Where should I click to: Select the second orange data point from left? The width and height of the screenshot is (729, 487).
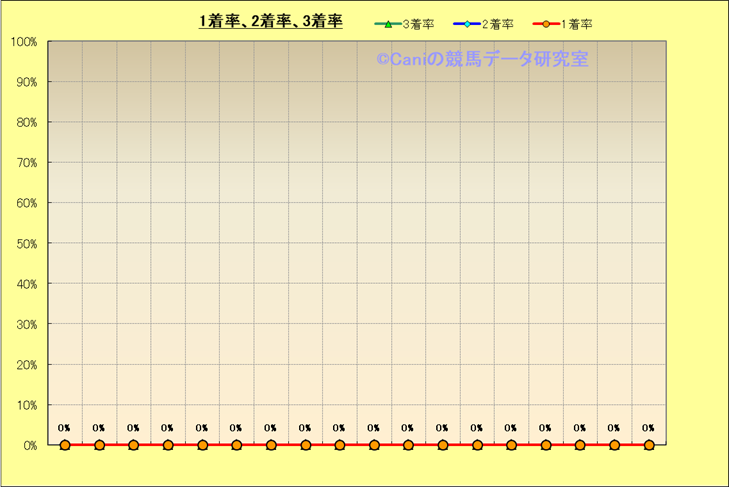point(99,445)
